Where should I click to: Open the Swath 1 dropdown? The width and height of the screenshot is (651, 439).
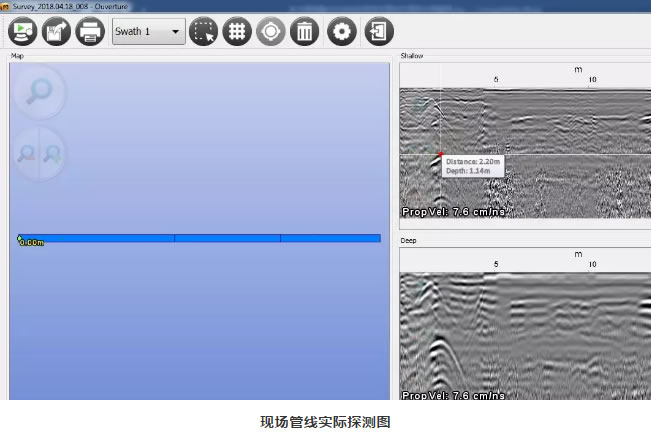[148, 31]
